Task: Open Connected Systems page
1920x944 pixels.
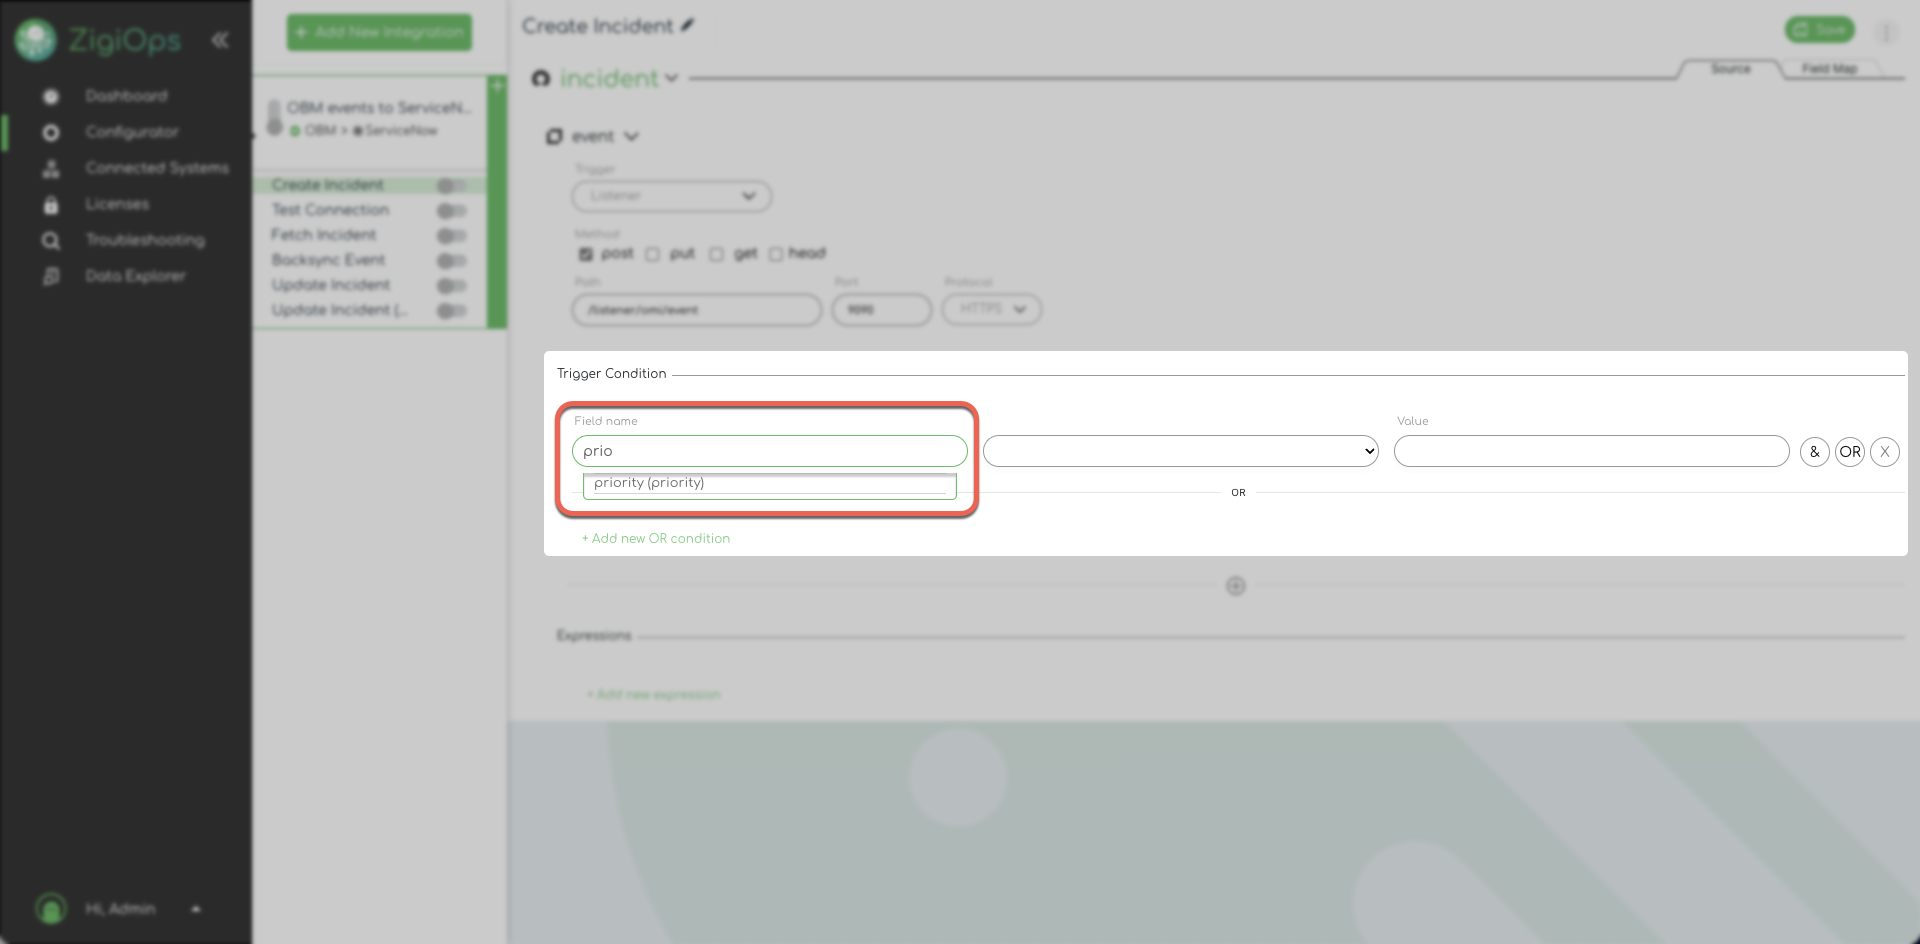Action: click(156, 168)
